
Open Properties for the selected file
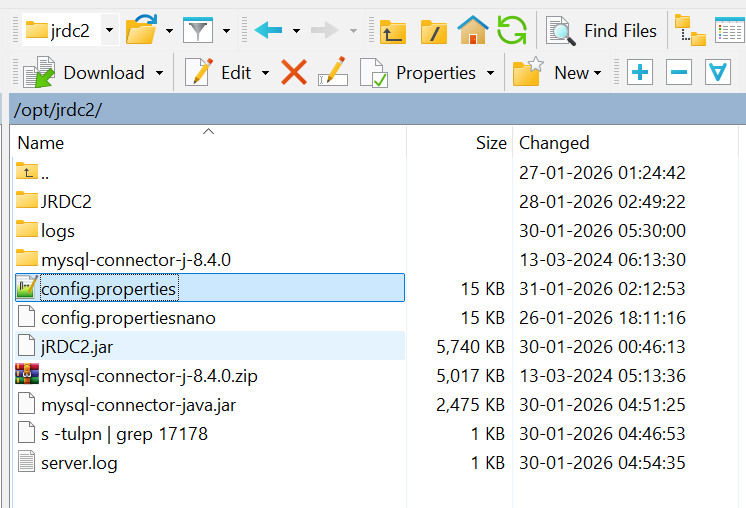[x=418, y=73]
